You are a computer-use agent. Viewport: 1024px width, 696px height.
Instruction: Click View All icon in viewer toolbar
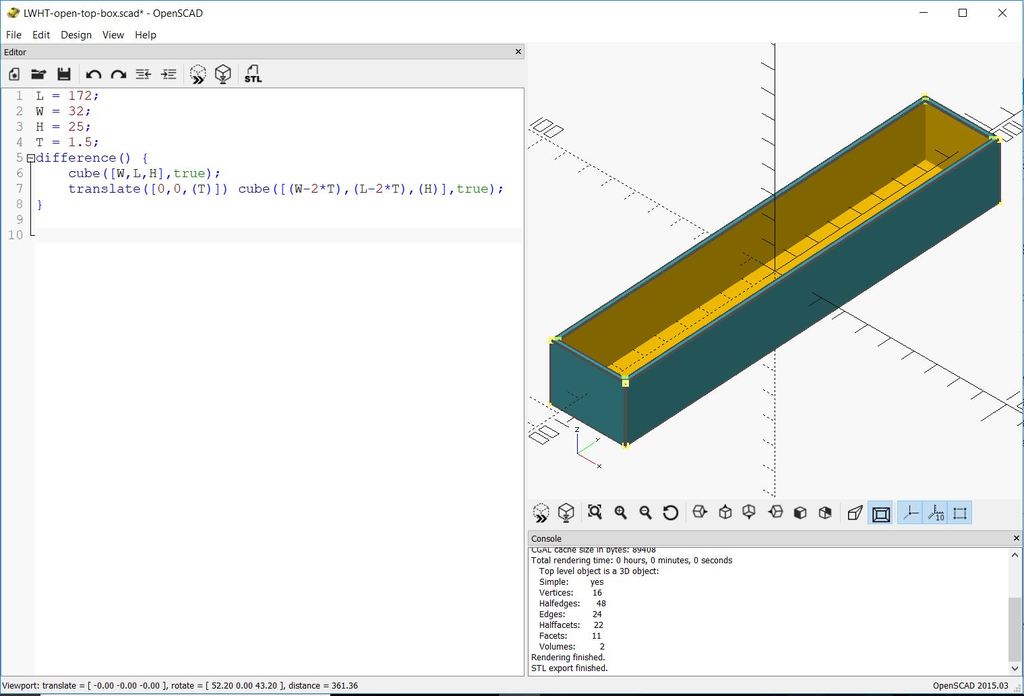click(x=595, y=513)
